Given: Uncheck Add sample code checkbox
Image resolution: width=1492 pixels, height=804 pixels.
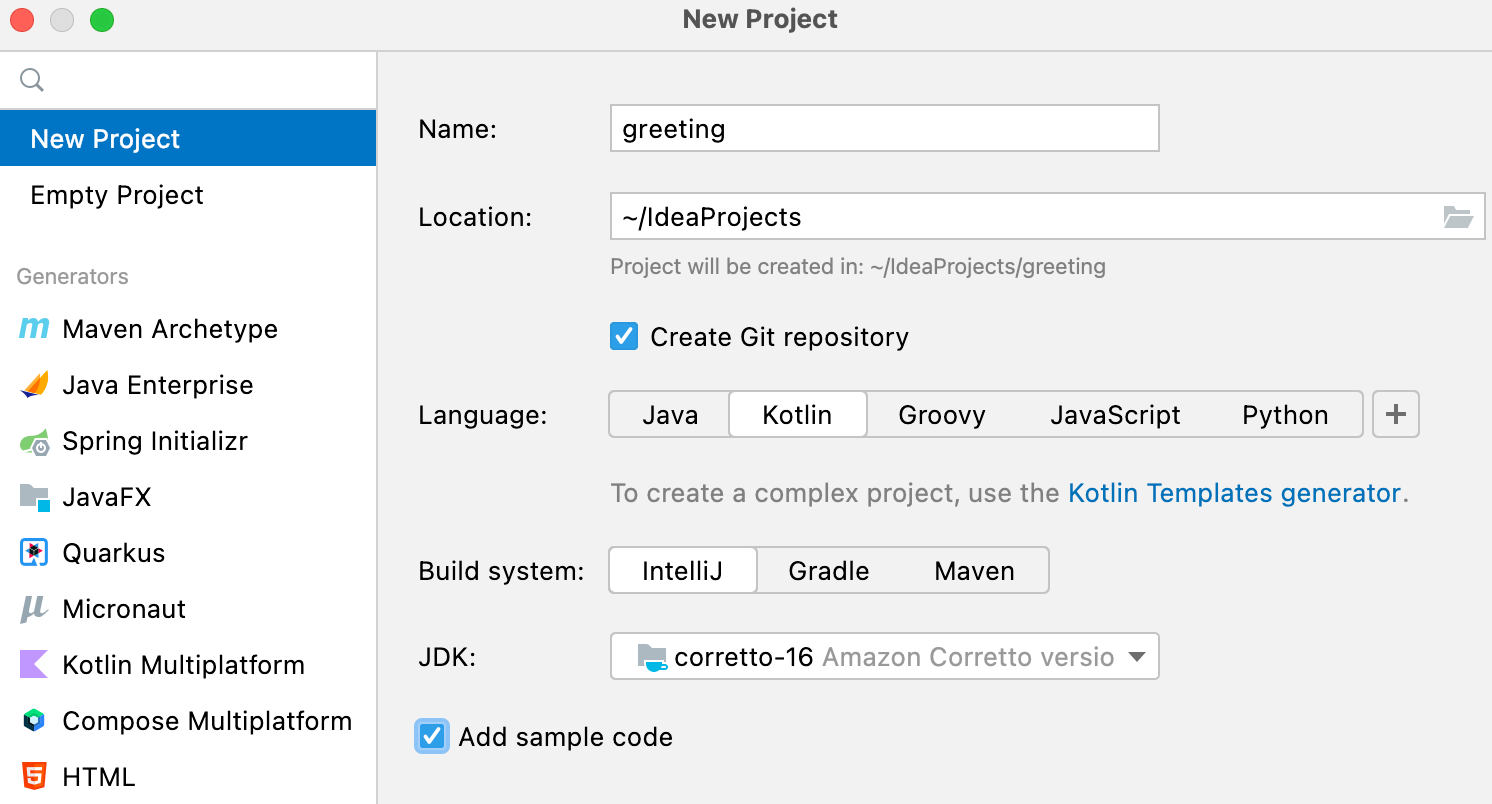Looking at the screenshot, I should pos(432,737).
